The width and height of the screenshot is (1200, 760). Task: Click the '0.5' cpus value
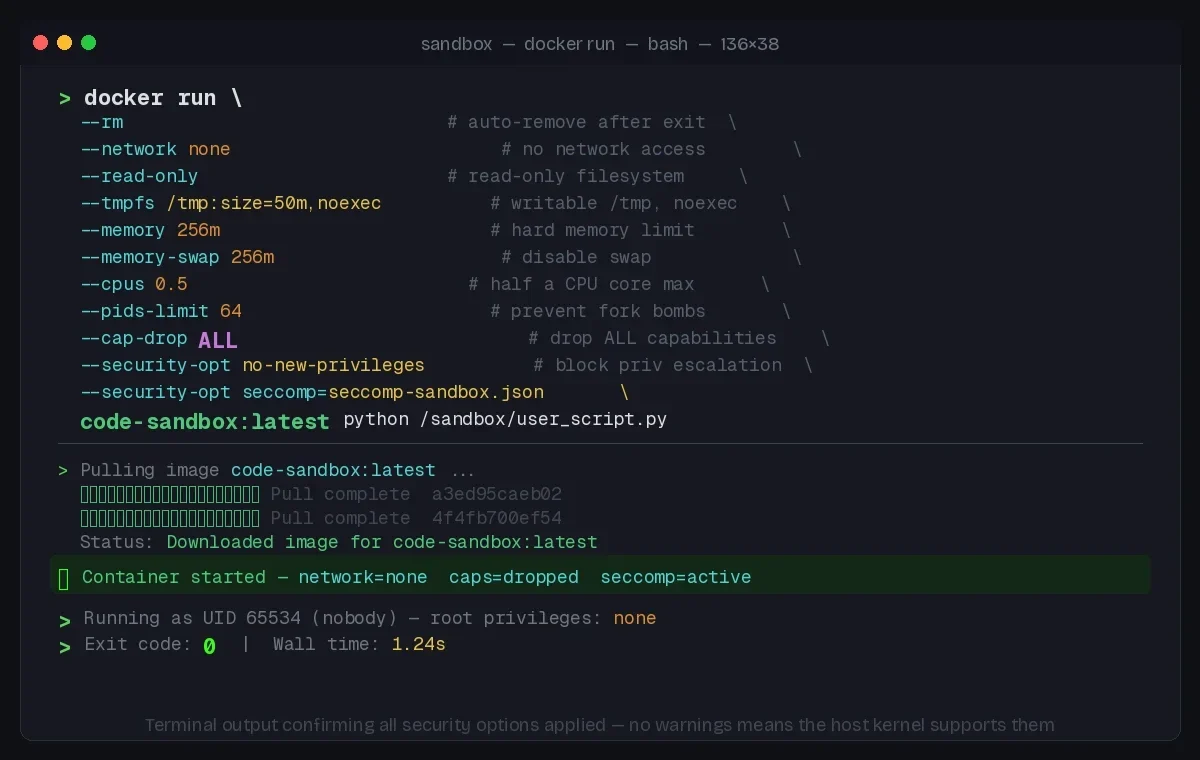[x=171, y=284]
